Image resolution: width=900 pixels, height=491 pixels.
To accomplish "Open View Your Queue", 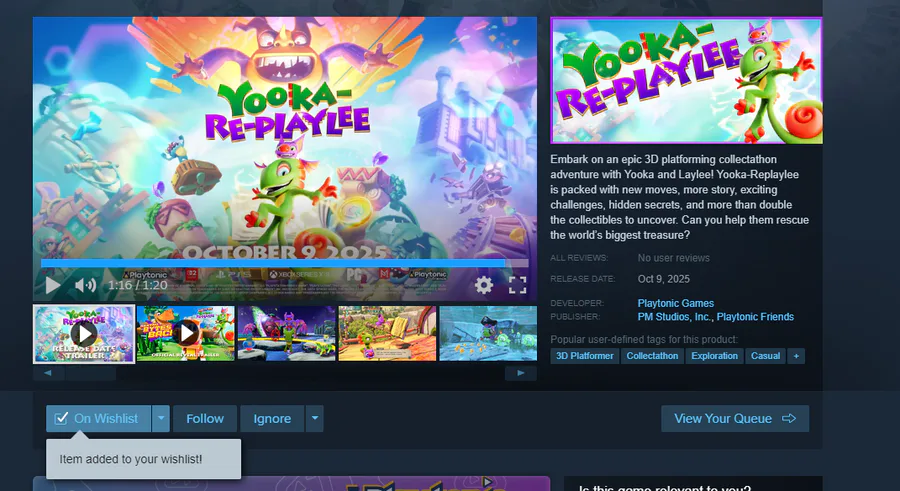I will point(735,419).
